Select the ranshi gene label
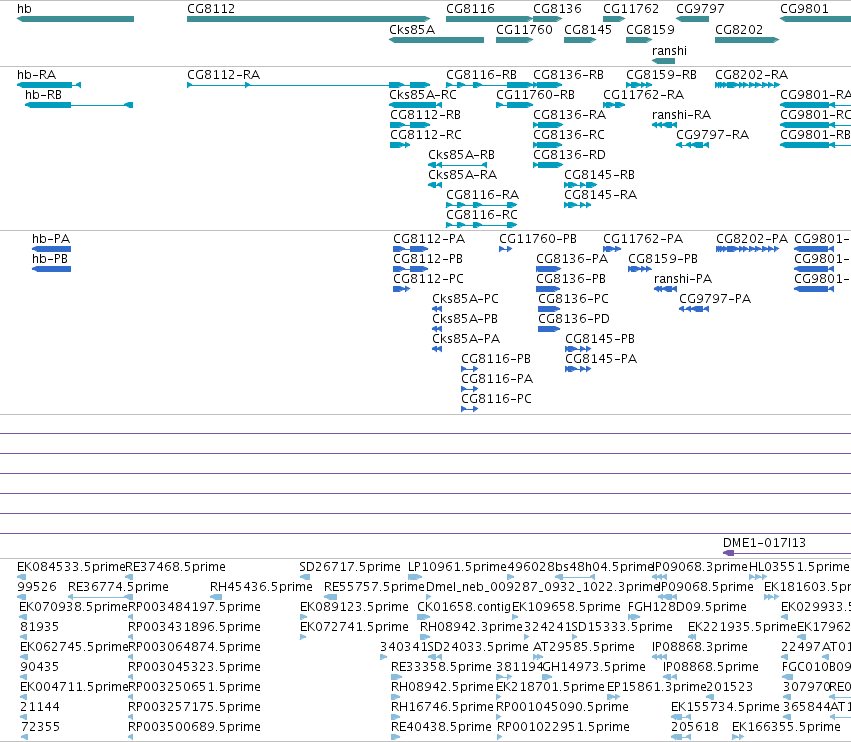 point(669,51)
